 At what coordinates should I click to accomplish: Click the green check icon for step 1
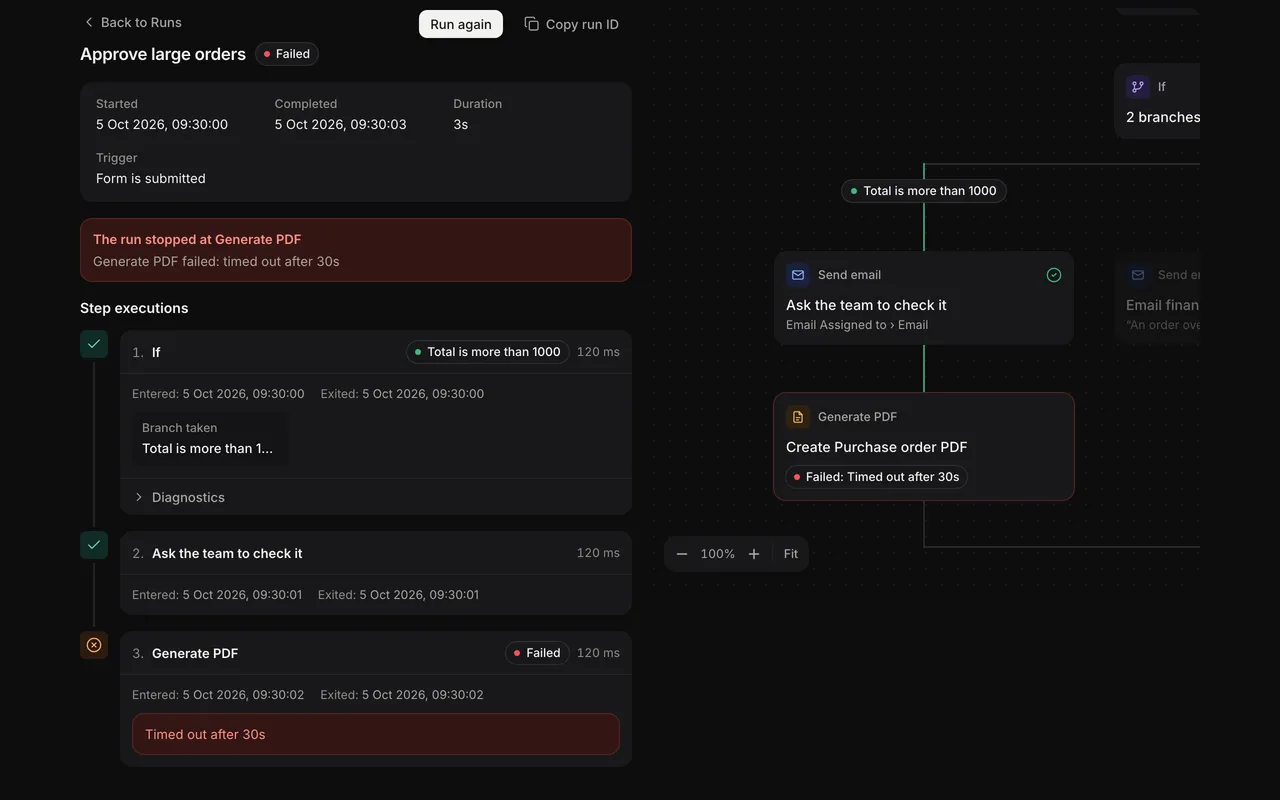coord(94,344)
